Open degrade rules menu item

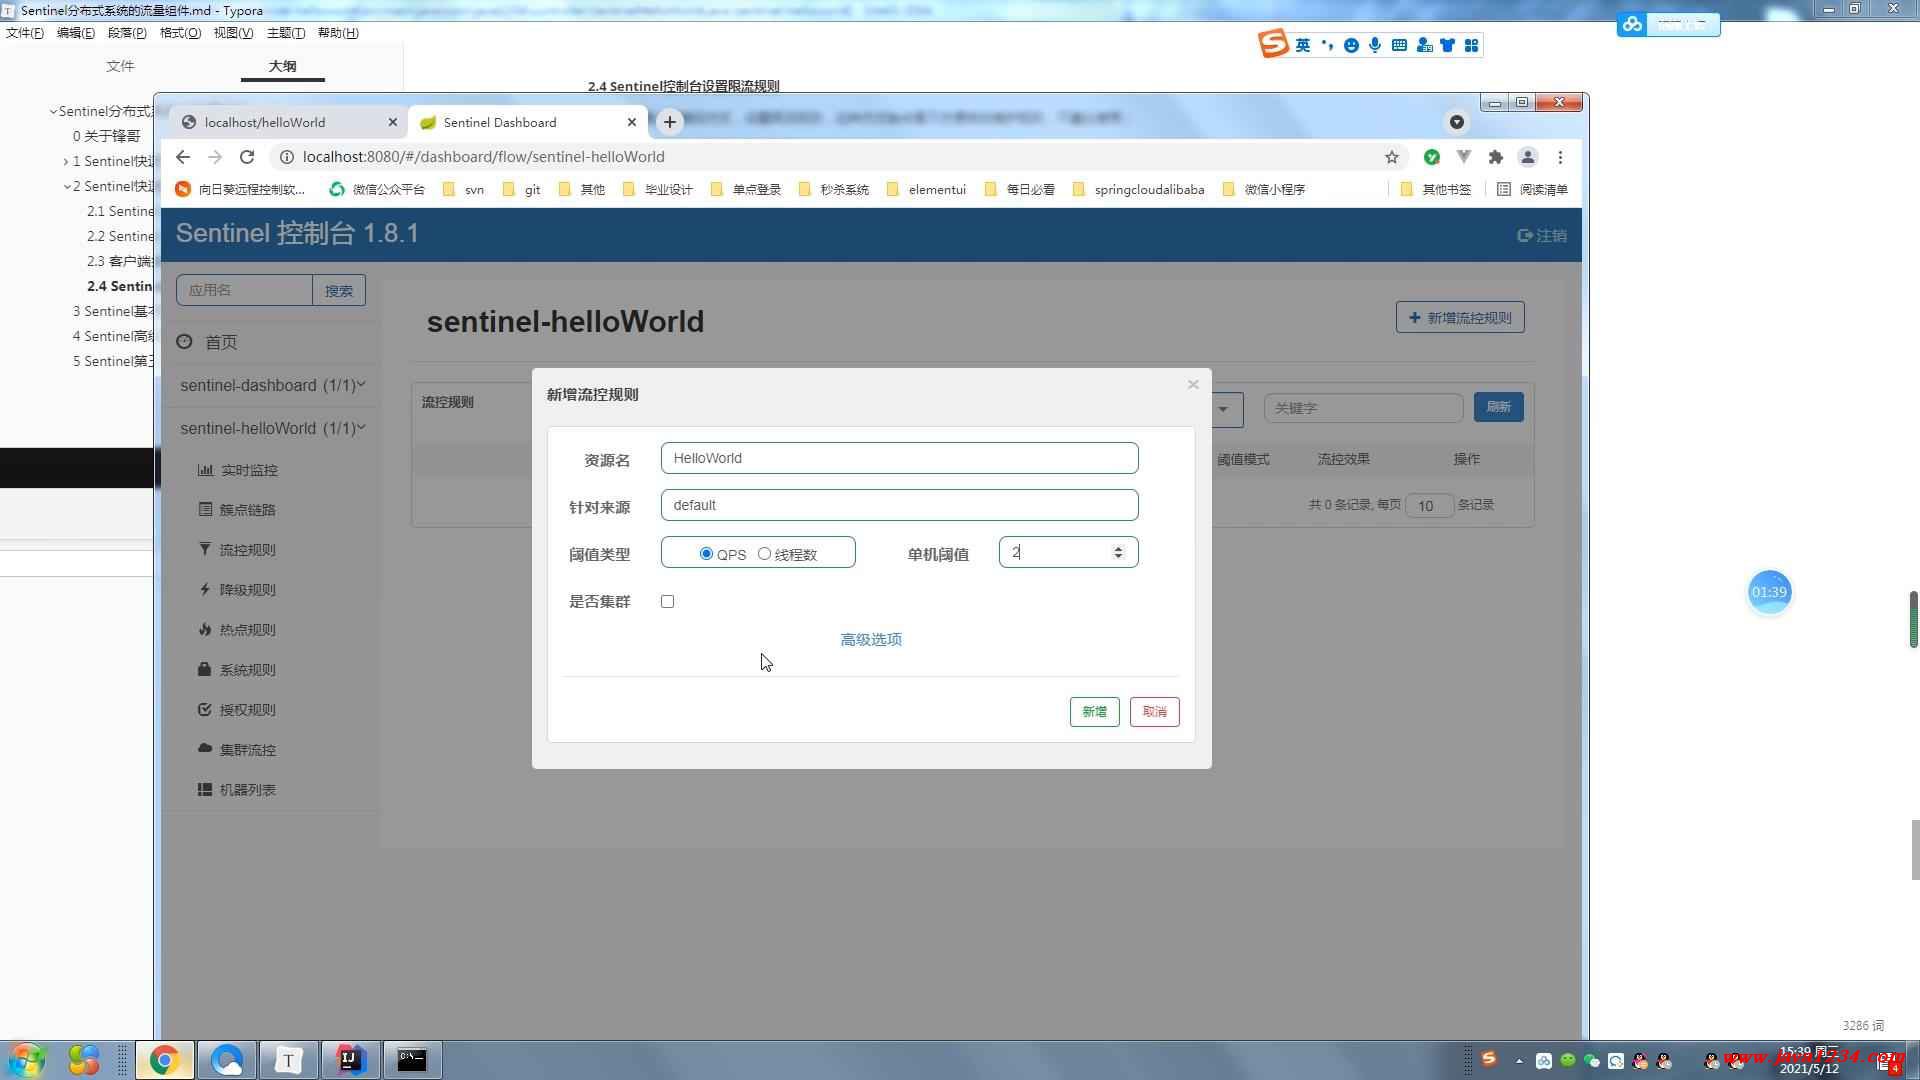[237, 590]
